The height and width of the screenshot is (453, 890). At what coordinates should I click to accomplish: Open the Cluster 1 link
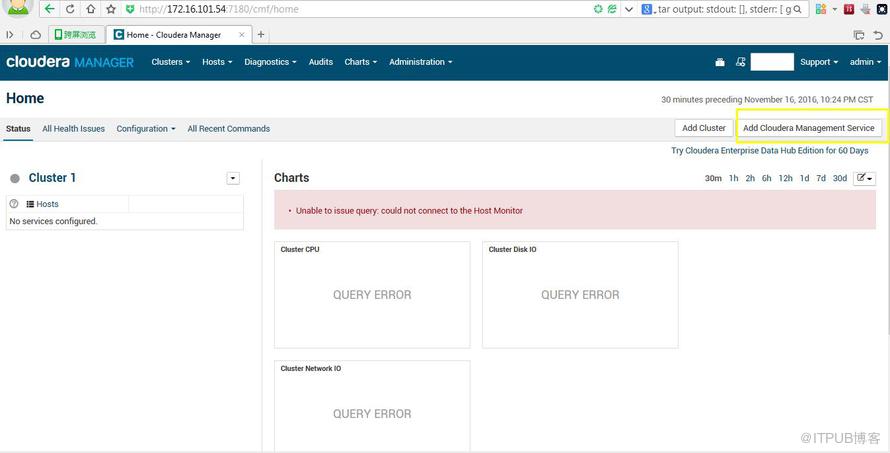(x=52, y=178)
